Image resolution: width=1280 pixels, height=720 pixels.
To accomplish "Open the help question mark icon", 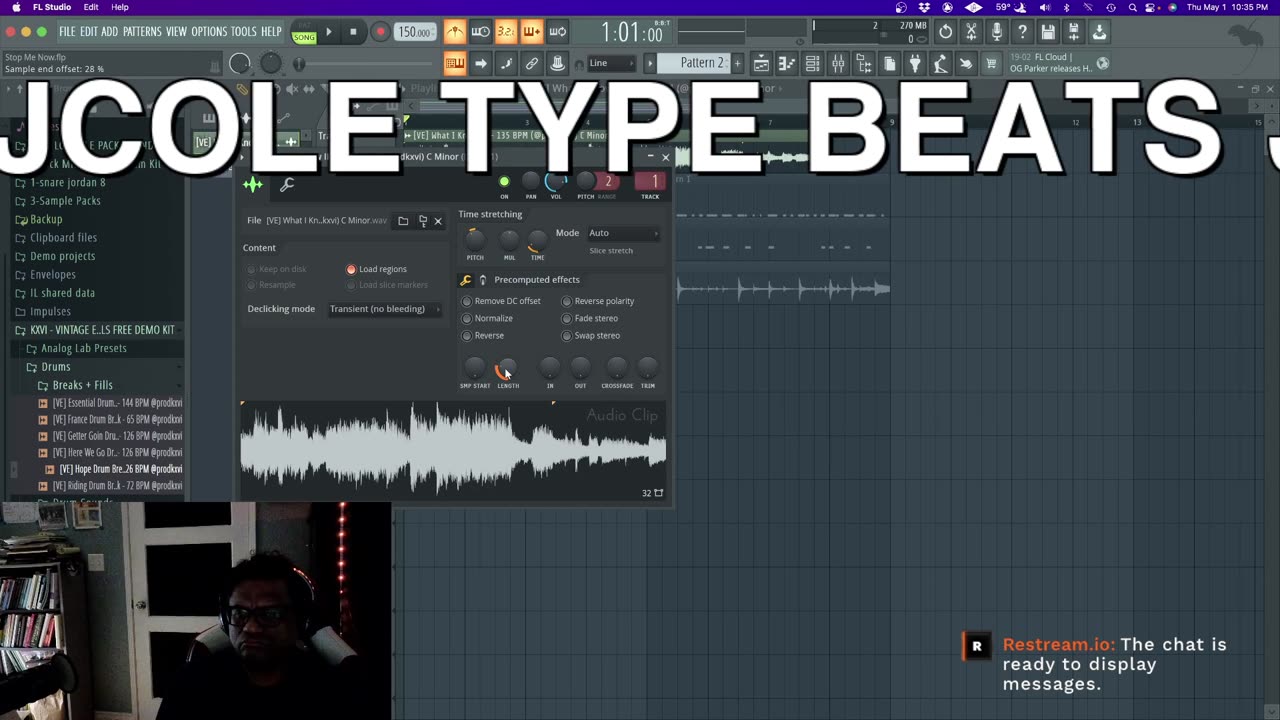I will [x=1022, y=32].
